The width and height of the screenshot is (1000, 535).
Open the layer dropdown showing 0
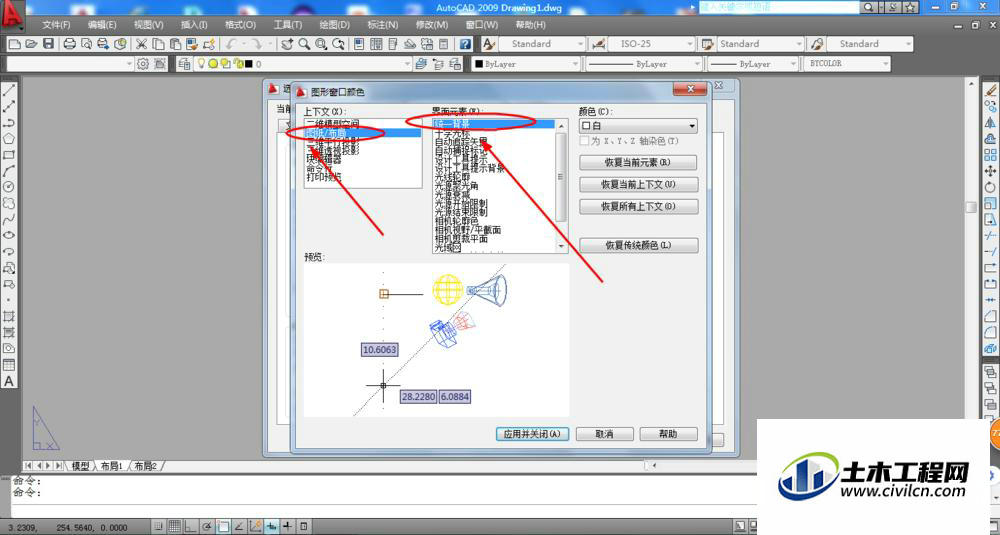click(304, 64)
